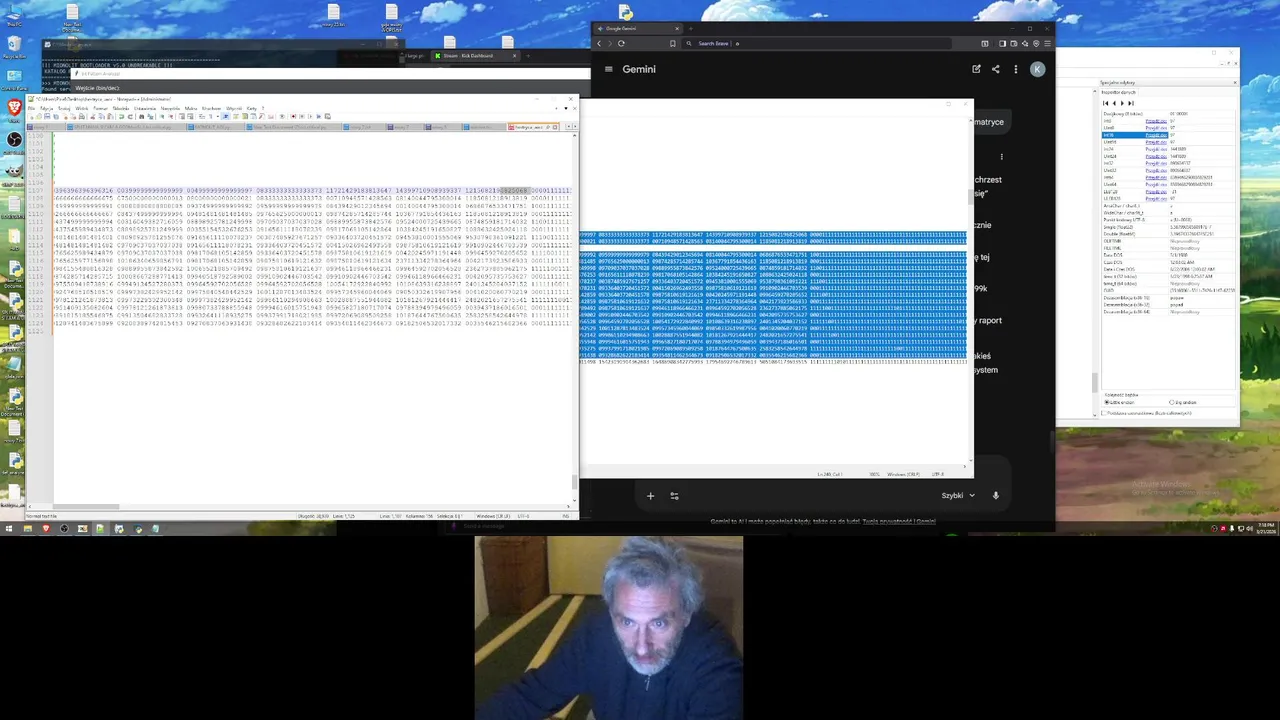Click the plus attach button in Gemini
Image resolution: width=1280 pixels, height=720 pixels.
point(650,495)
